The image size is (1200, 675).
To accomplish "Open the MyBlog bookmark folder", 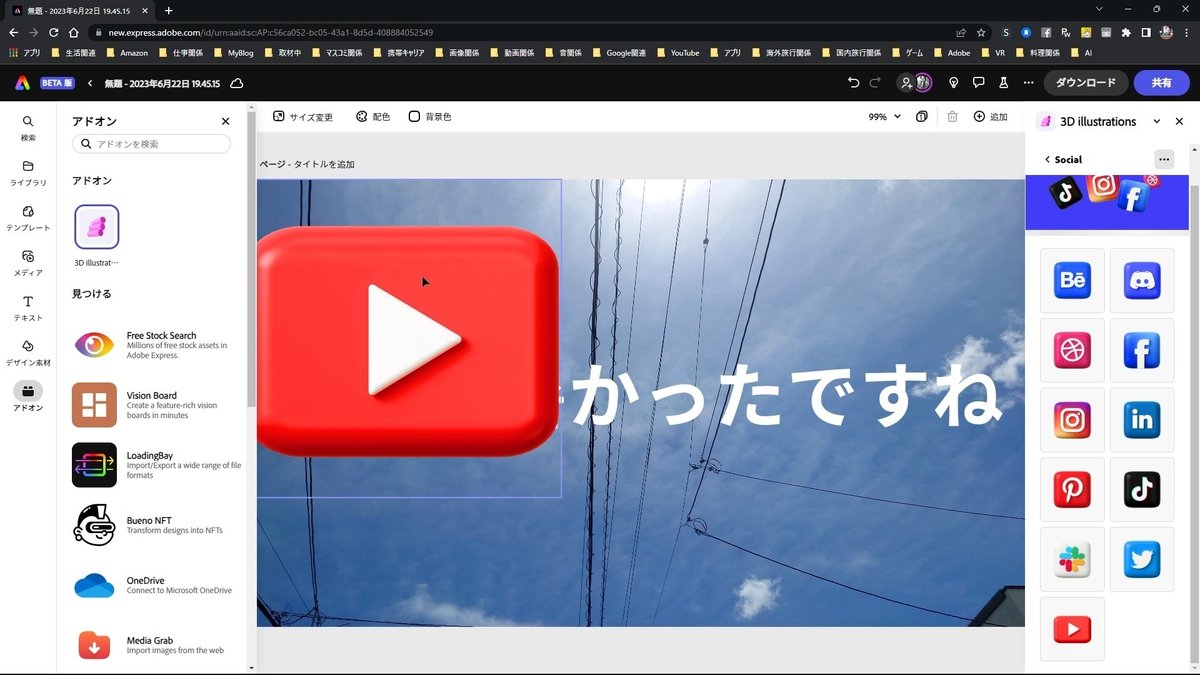I will [x=233, y=52].
